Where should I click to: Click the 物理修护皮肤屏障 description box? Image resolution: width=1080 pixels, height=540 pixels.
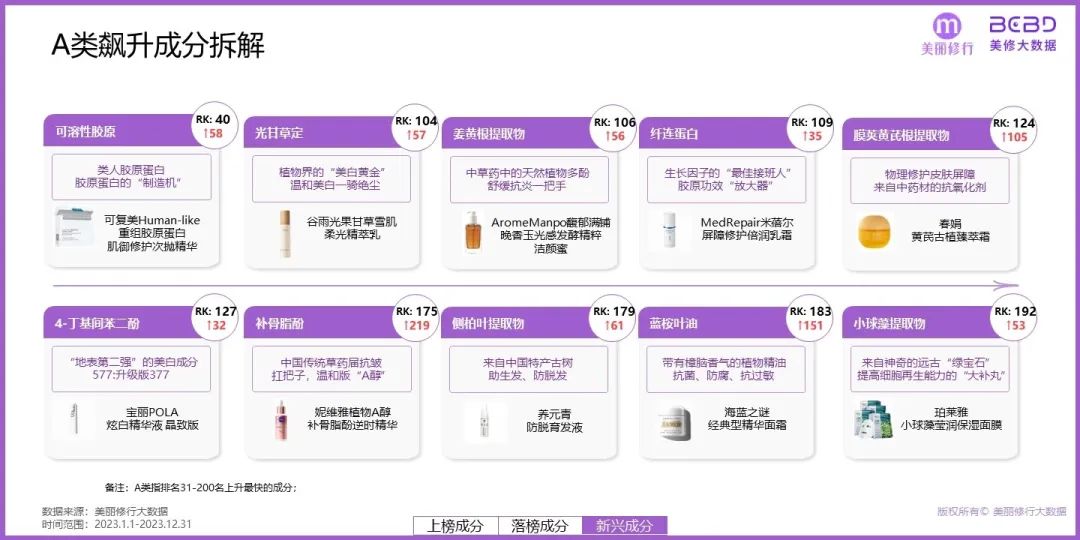tap(930, 180)
